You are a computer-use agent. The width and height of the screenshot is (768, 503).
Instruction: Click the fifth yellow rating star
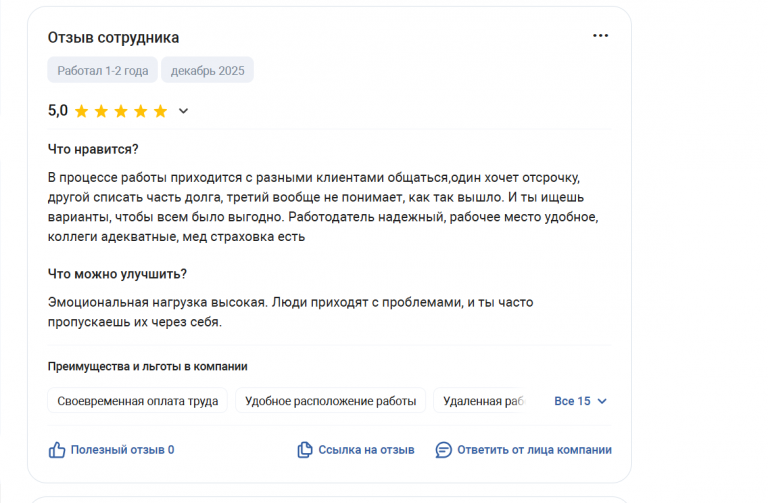tap(160, 111)
